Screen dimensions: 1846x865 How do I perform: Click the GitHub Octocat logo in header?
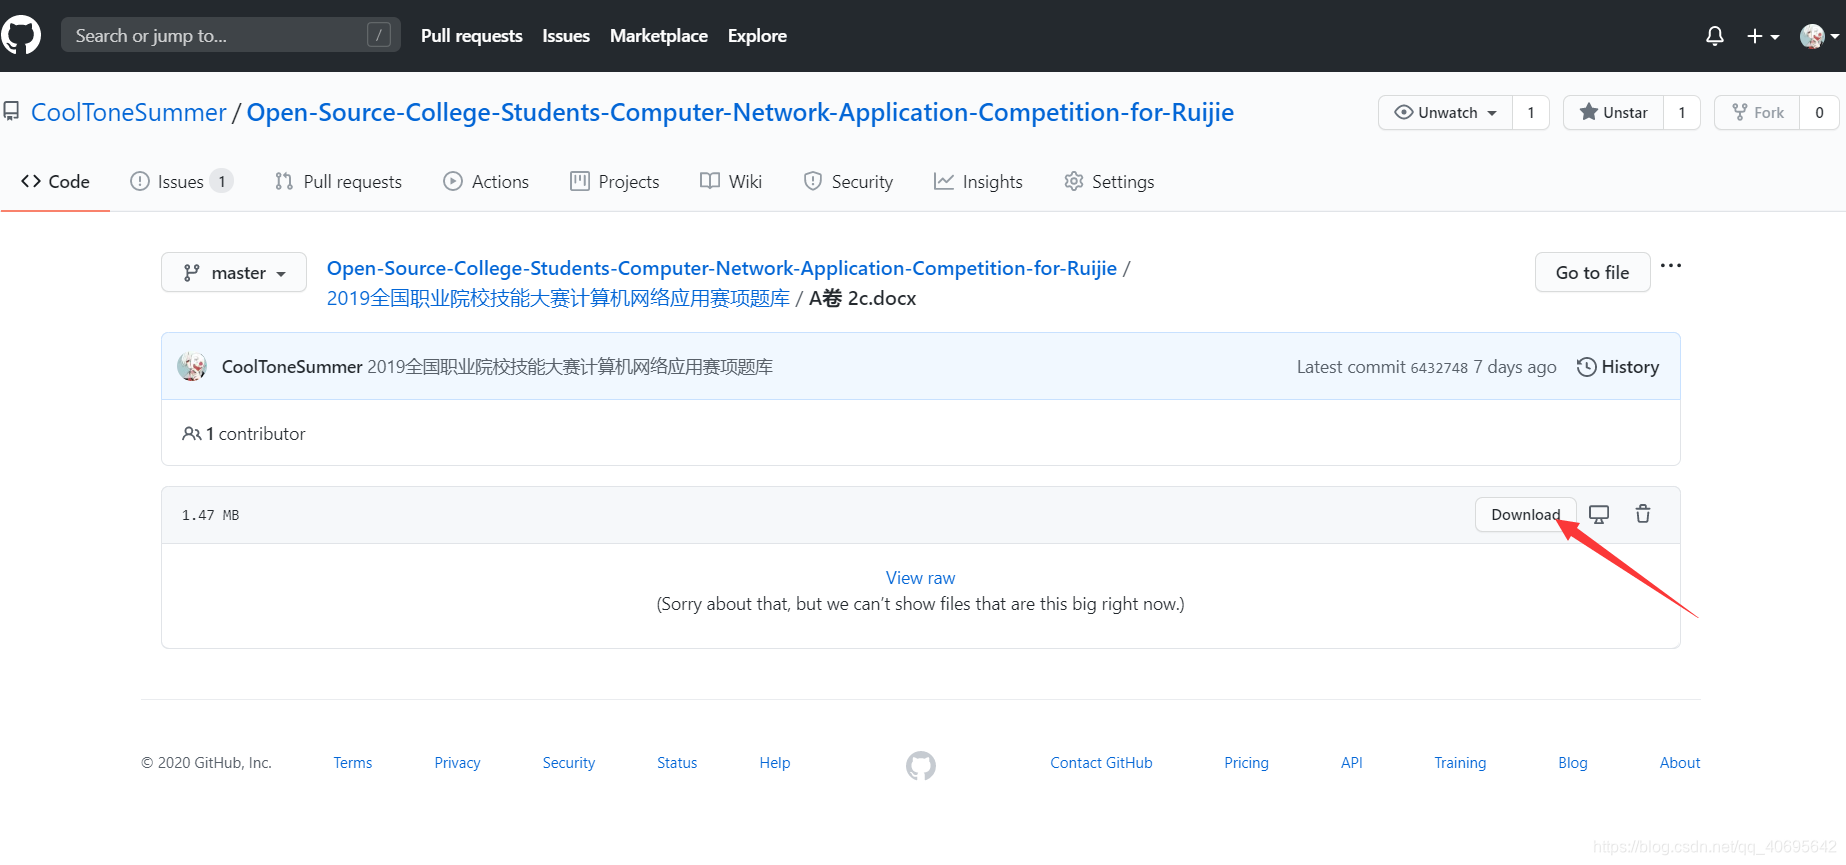pos(21,35)
